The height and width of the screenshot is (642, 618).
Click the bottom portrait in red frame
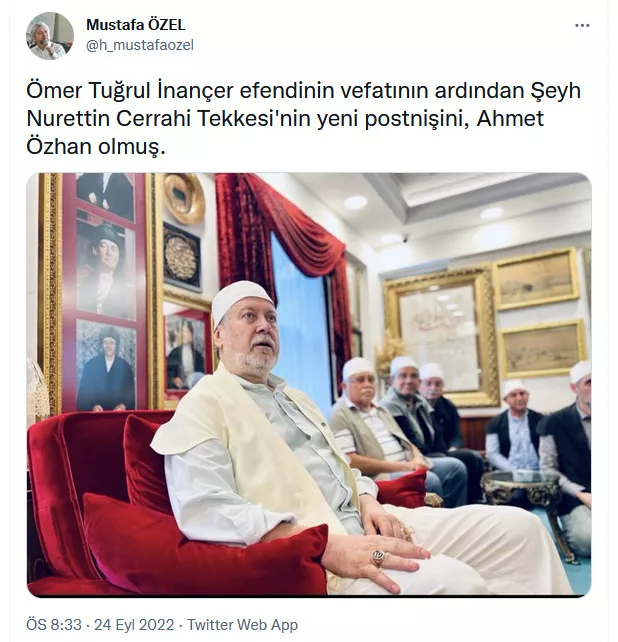(x=106, y=366)
